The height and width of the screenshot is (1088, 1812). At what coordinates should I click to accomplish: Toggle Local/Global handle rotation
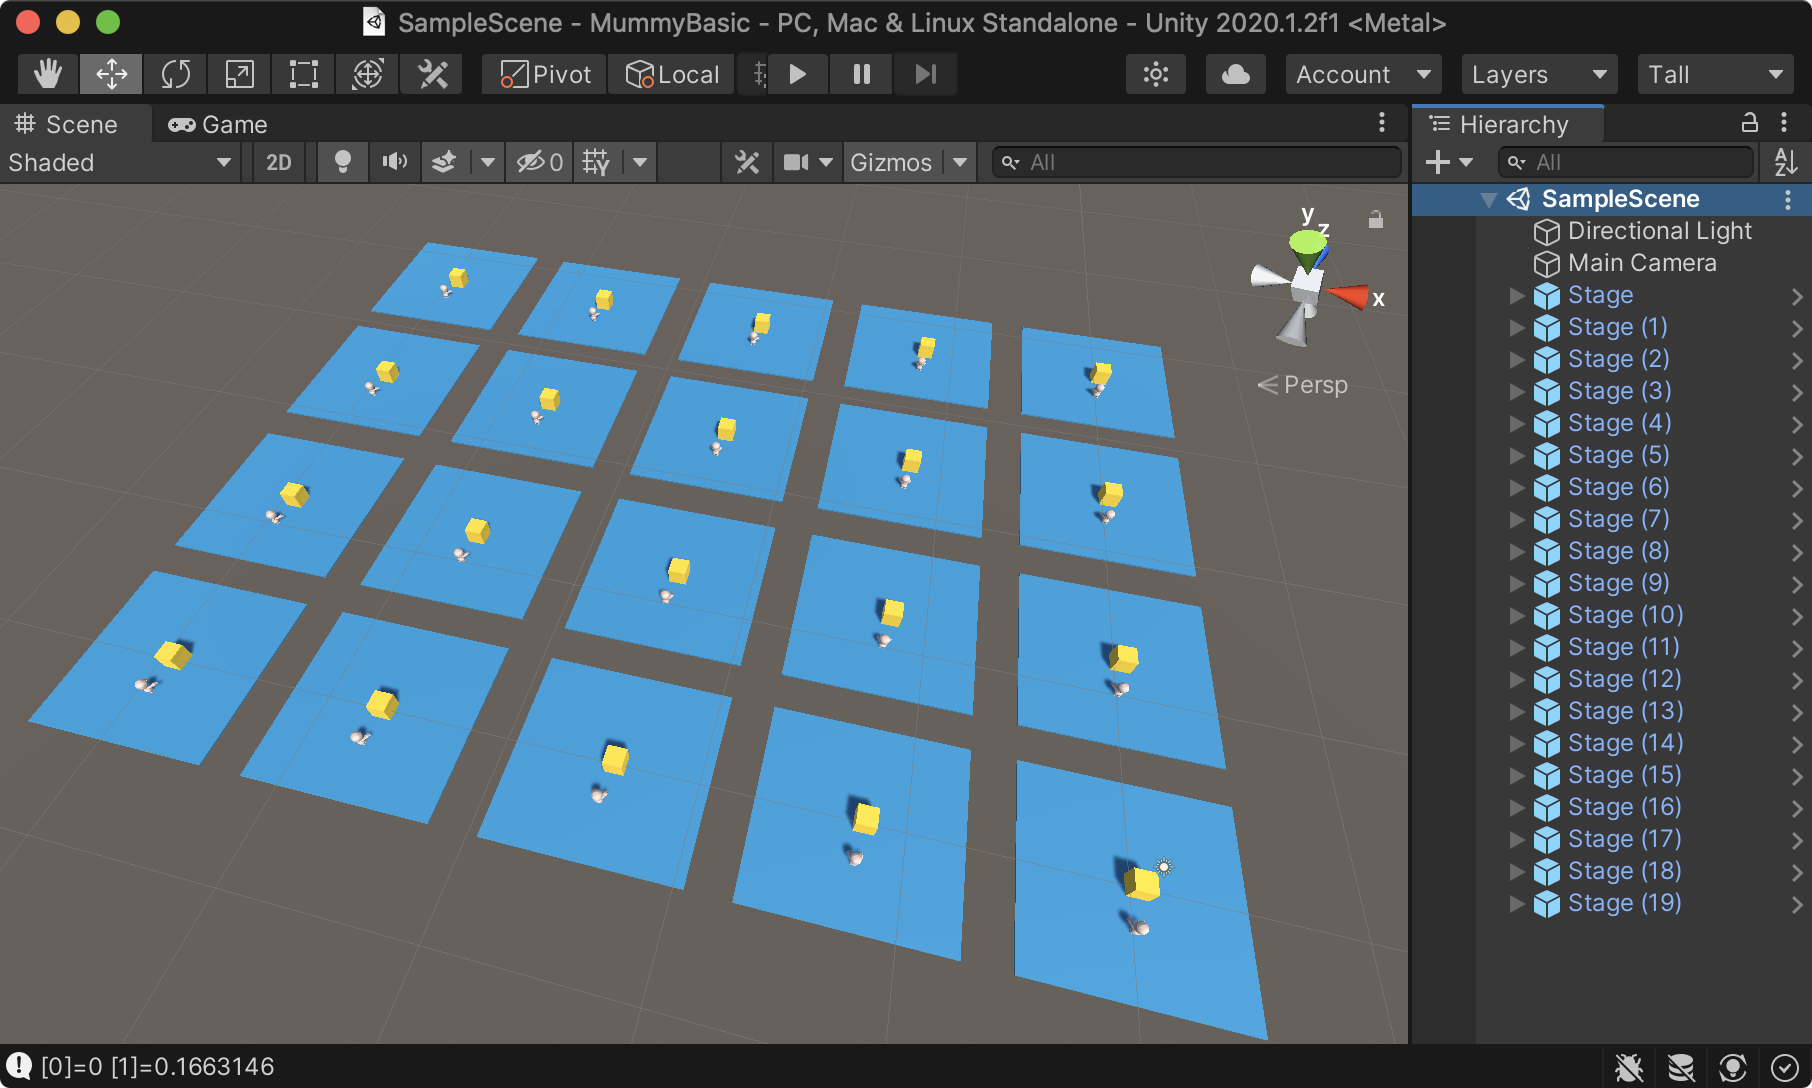pos(671,74)
